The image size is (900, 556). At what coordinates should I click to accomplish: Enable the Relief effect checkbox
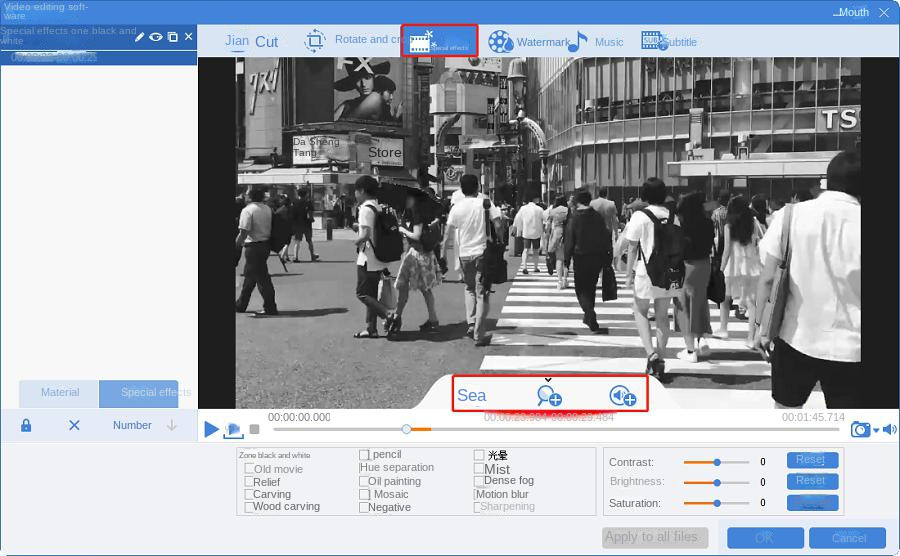[x=249, y=482]
